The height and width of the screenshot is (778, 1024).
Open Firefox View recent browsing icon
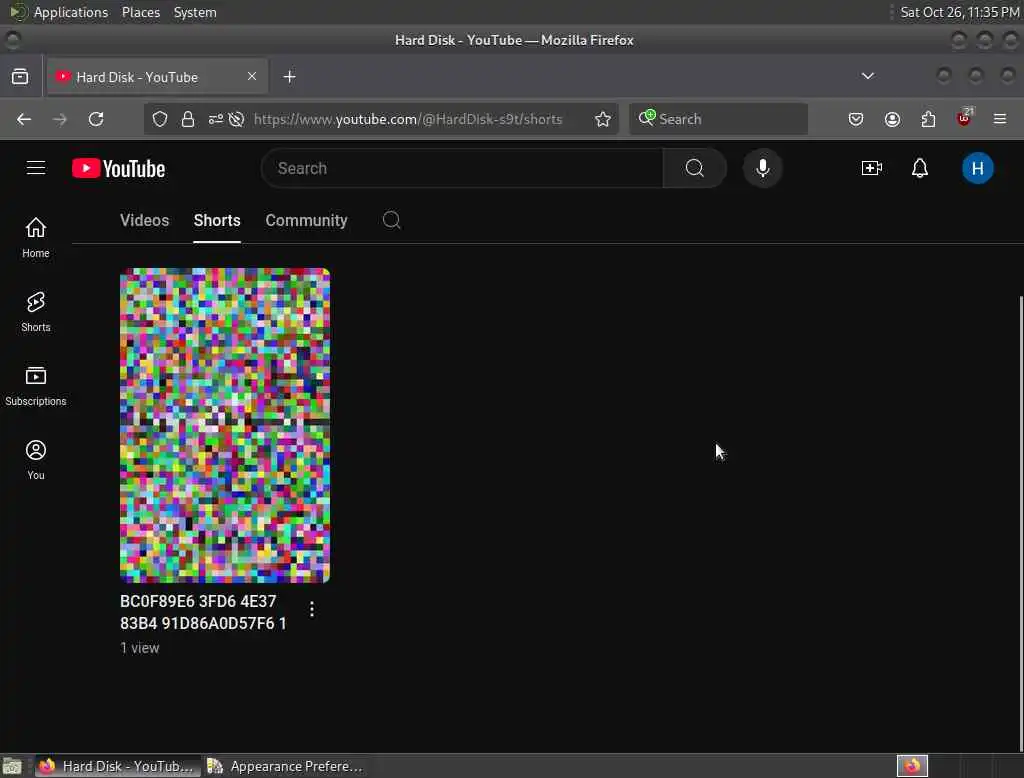point(20,76)
